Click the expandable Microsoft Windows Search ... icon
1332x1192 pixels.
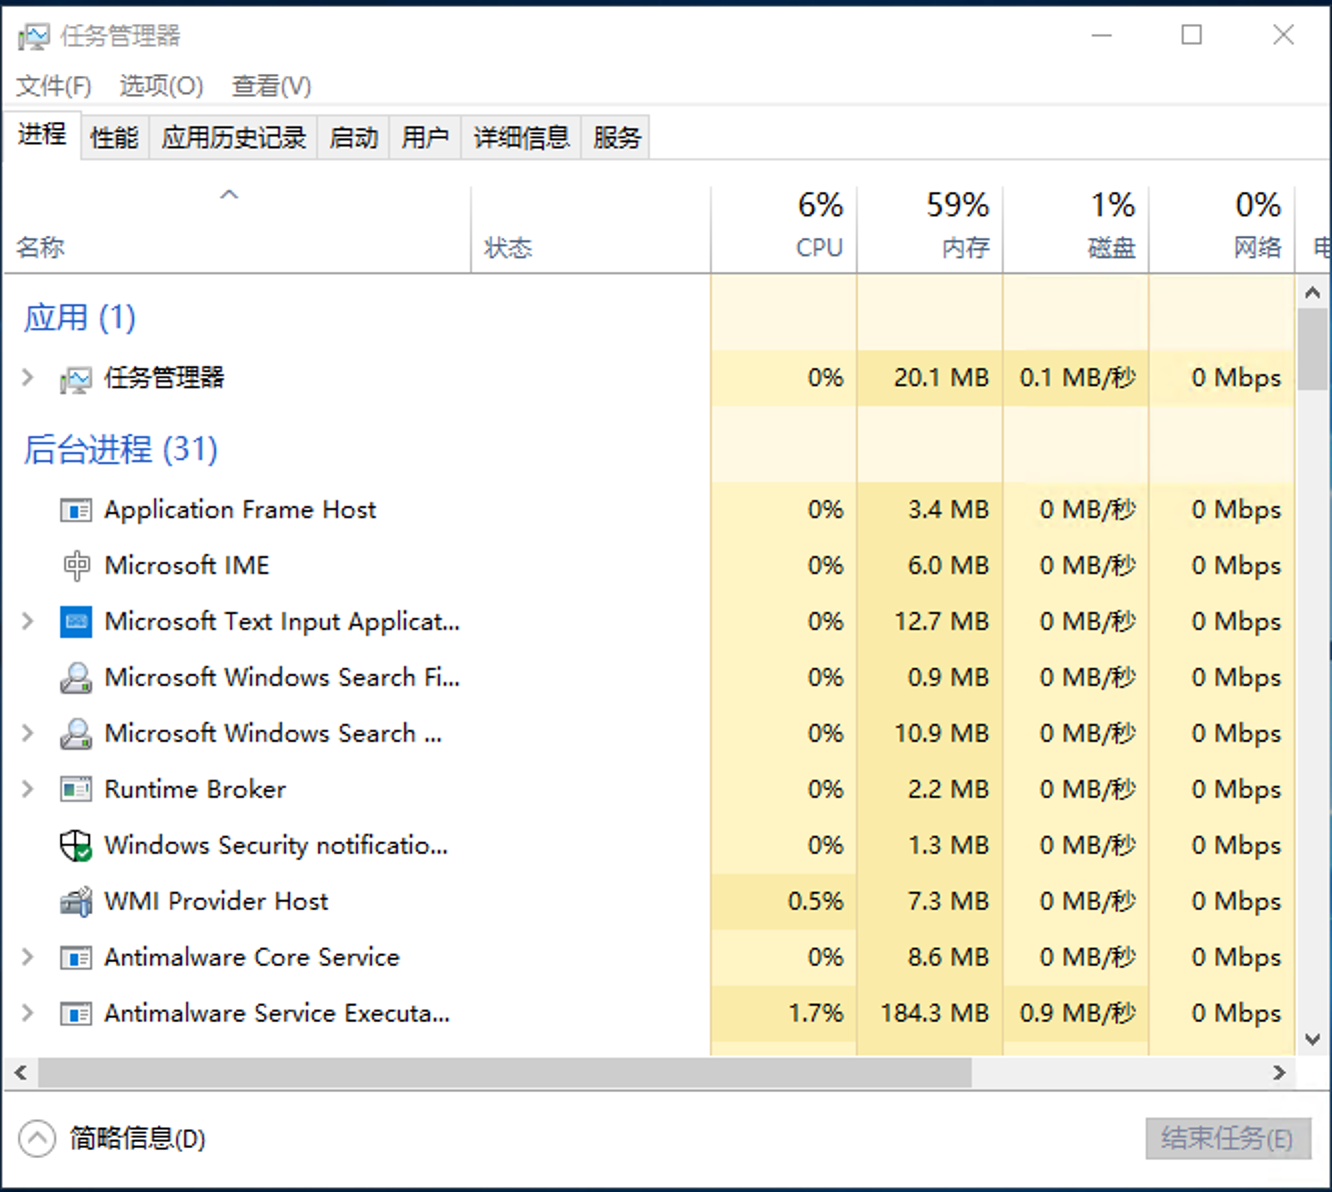76,734
